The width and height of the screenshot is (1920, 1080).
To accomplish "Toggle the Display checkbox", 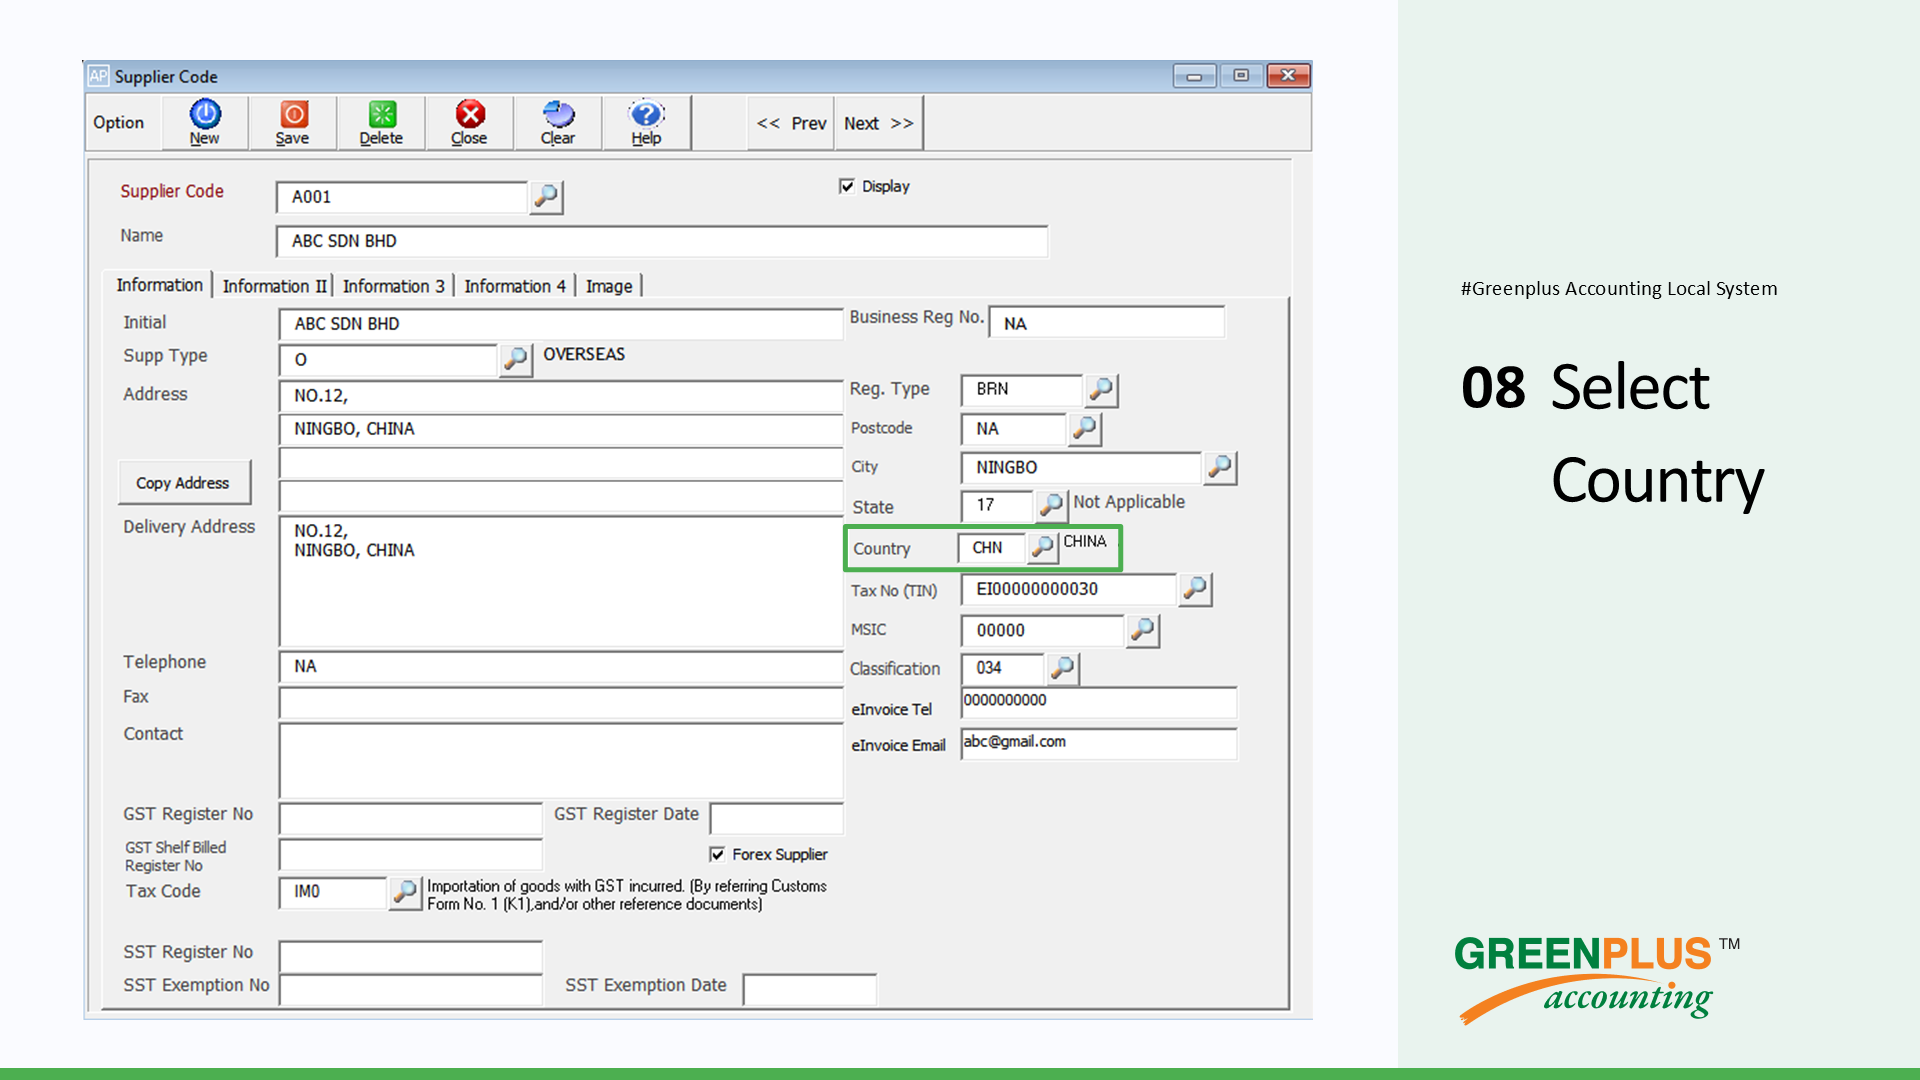I will pyautogui.click(x=847, y=186).
